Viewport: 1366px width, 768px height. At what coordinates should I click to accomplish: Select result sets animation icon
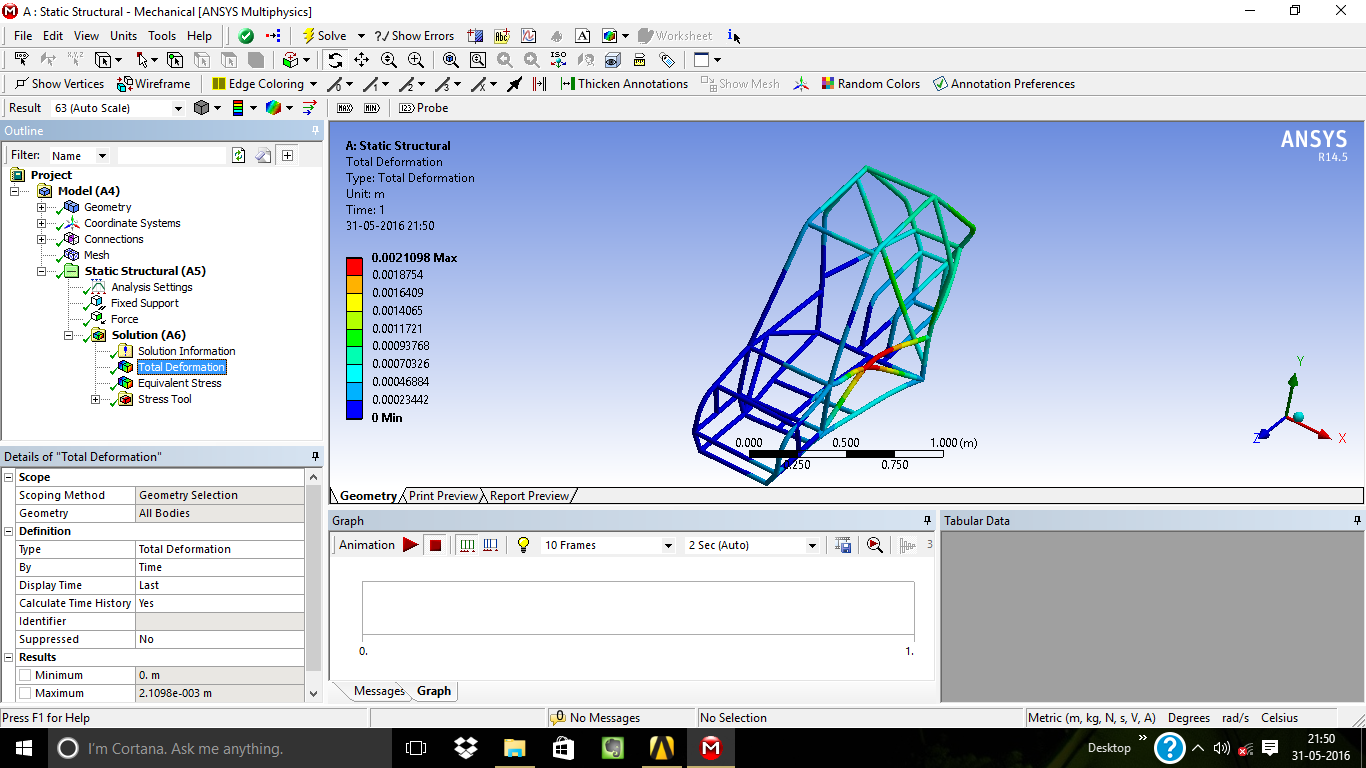click(490, 545)
